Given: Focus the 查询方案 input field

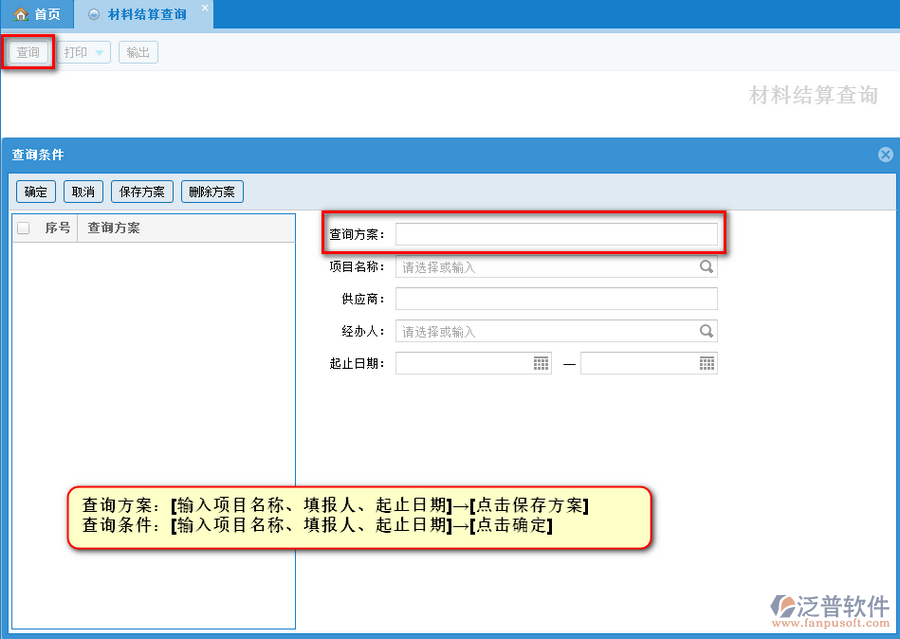Looking at the screenshot, I should coord(556,234).
